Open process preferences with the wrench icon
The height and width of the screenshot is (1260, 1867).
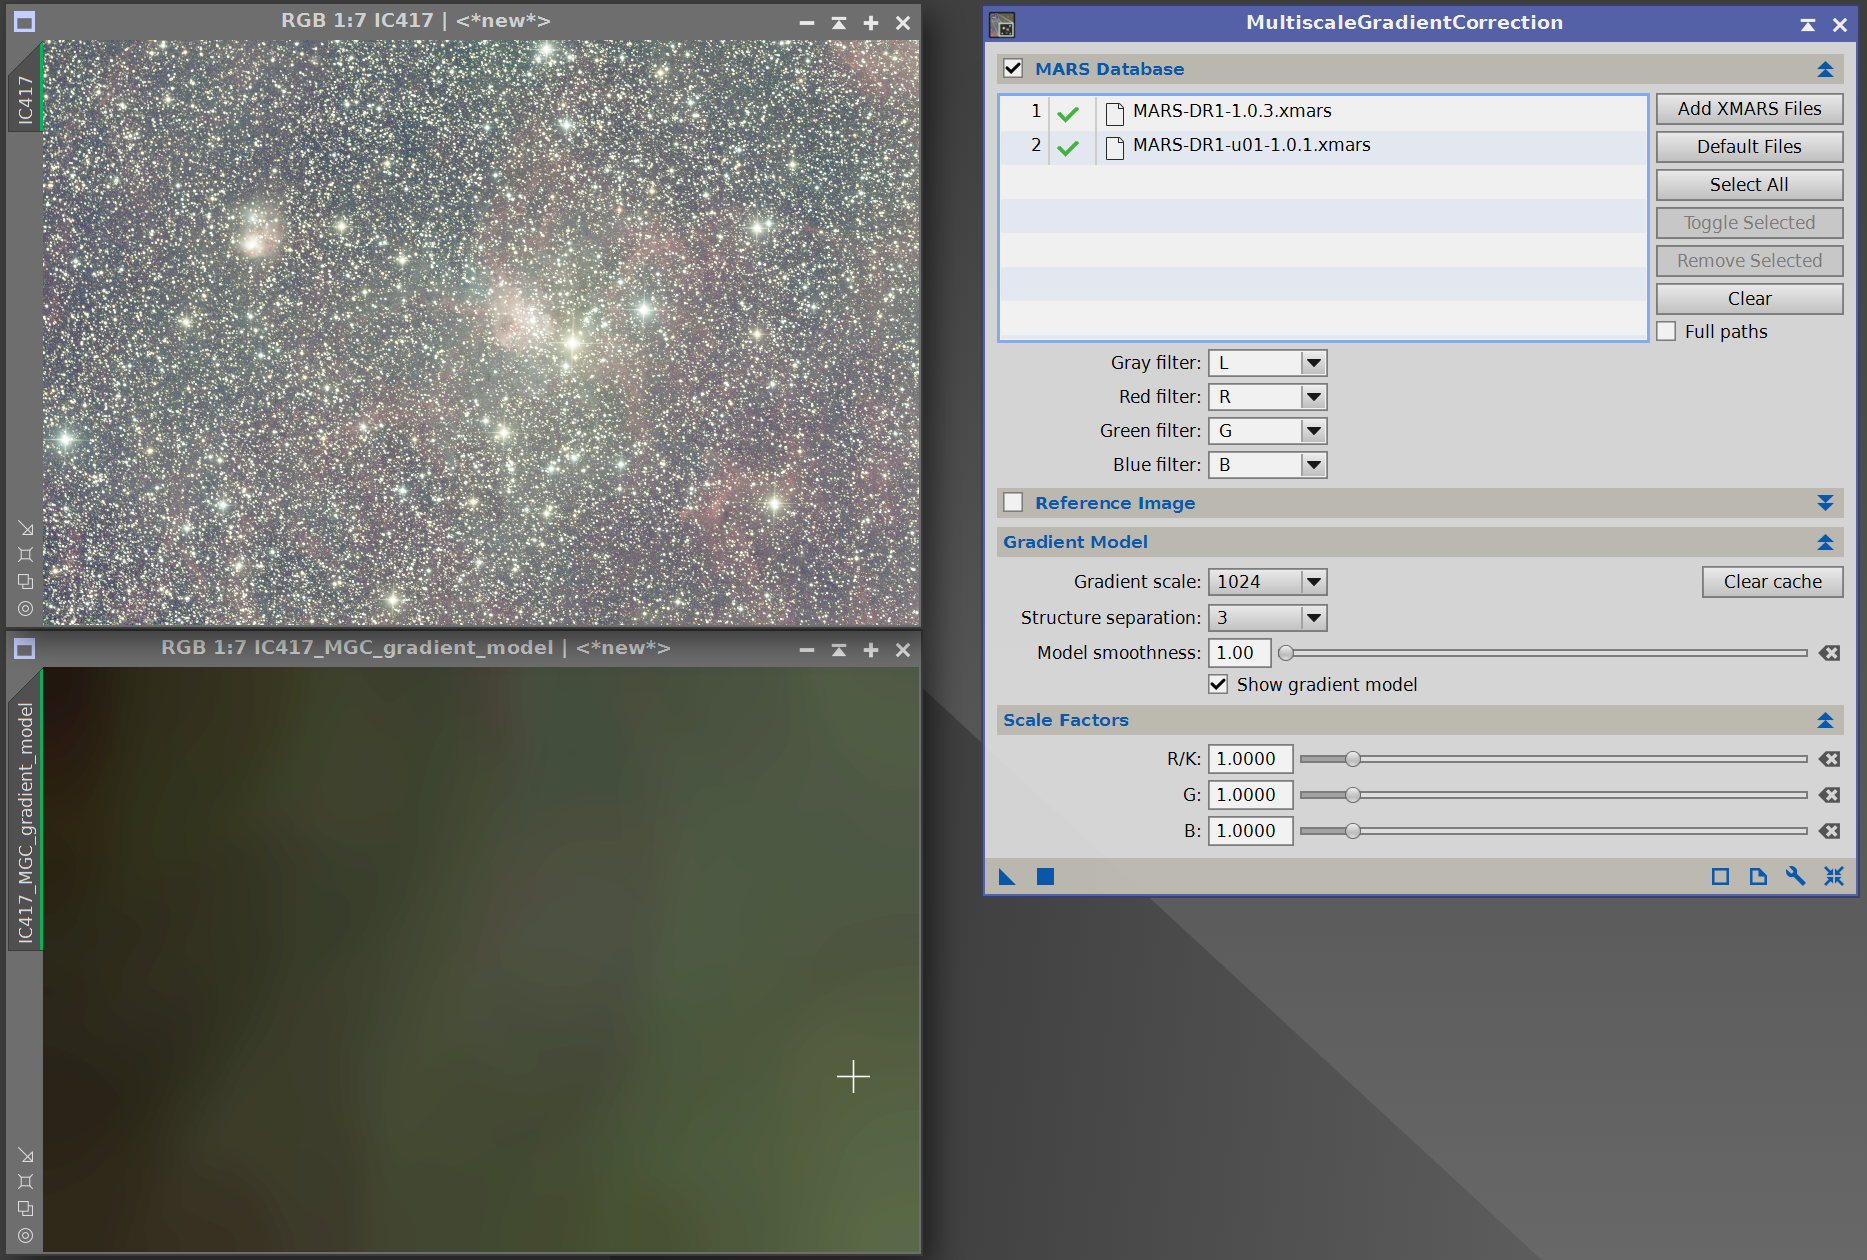[1795, 876]
